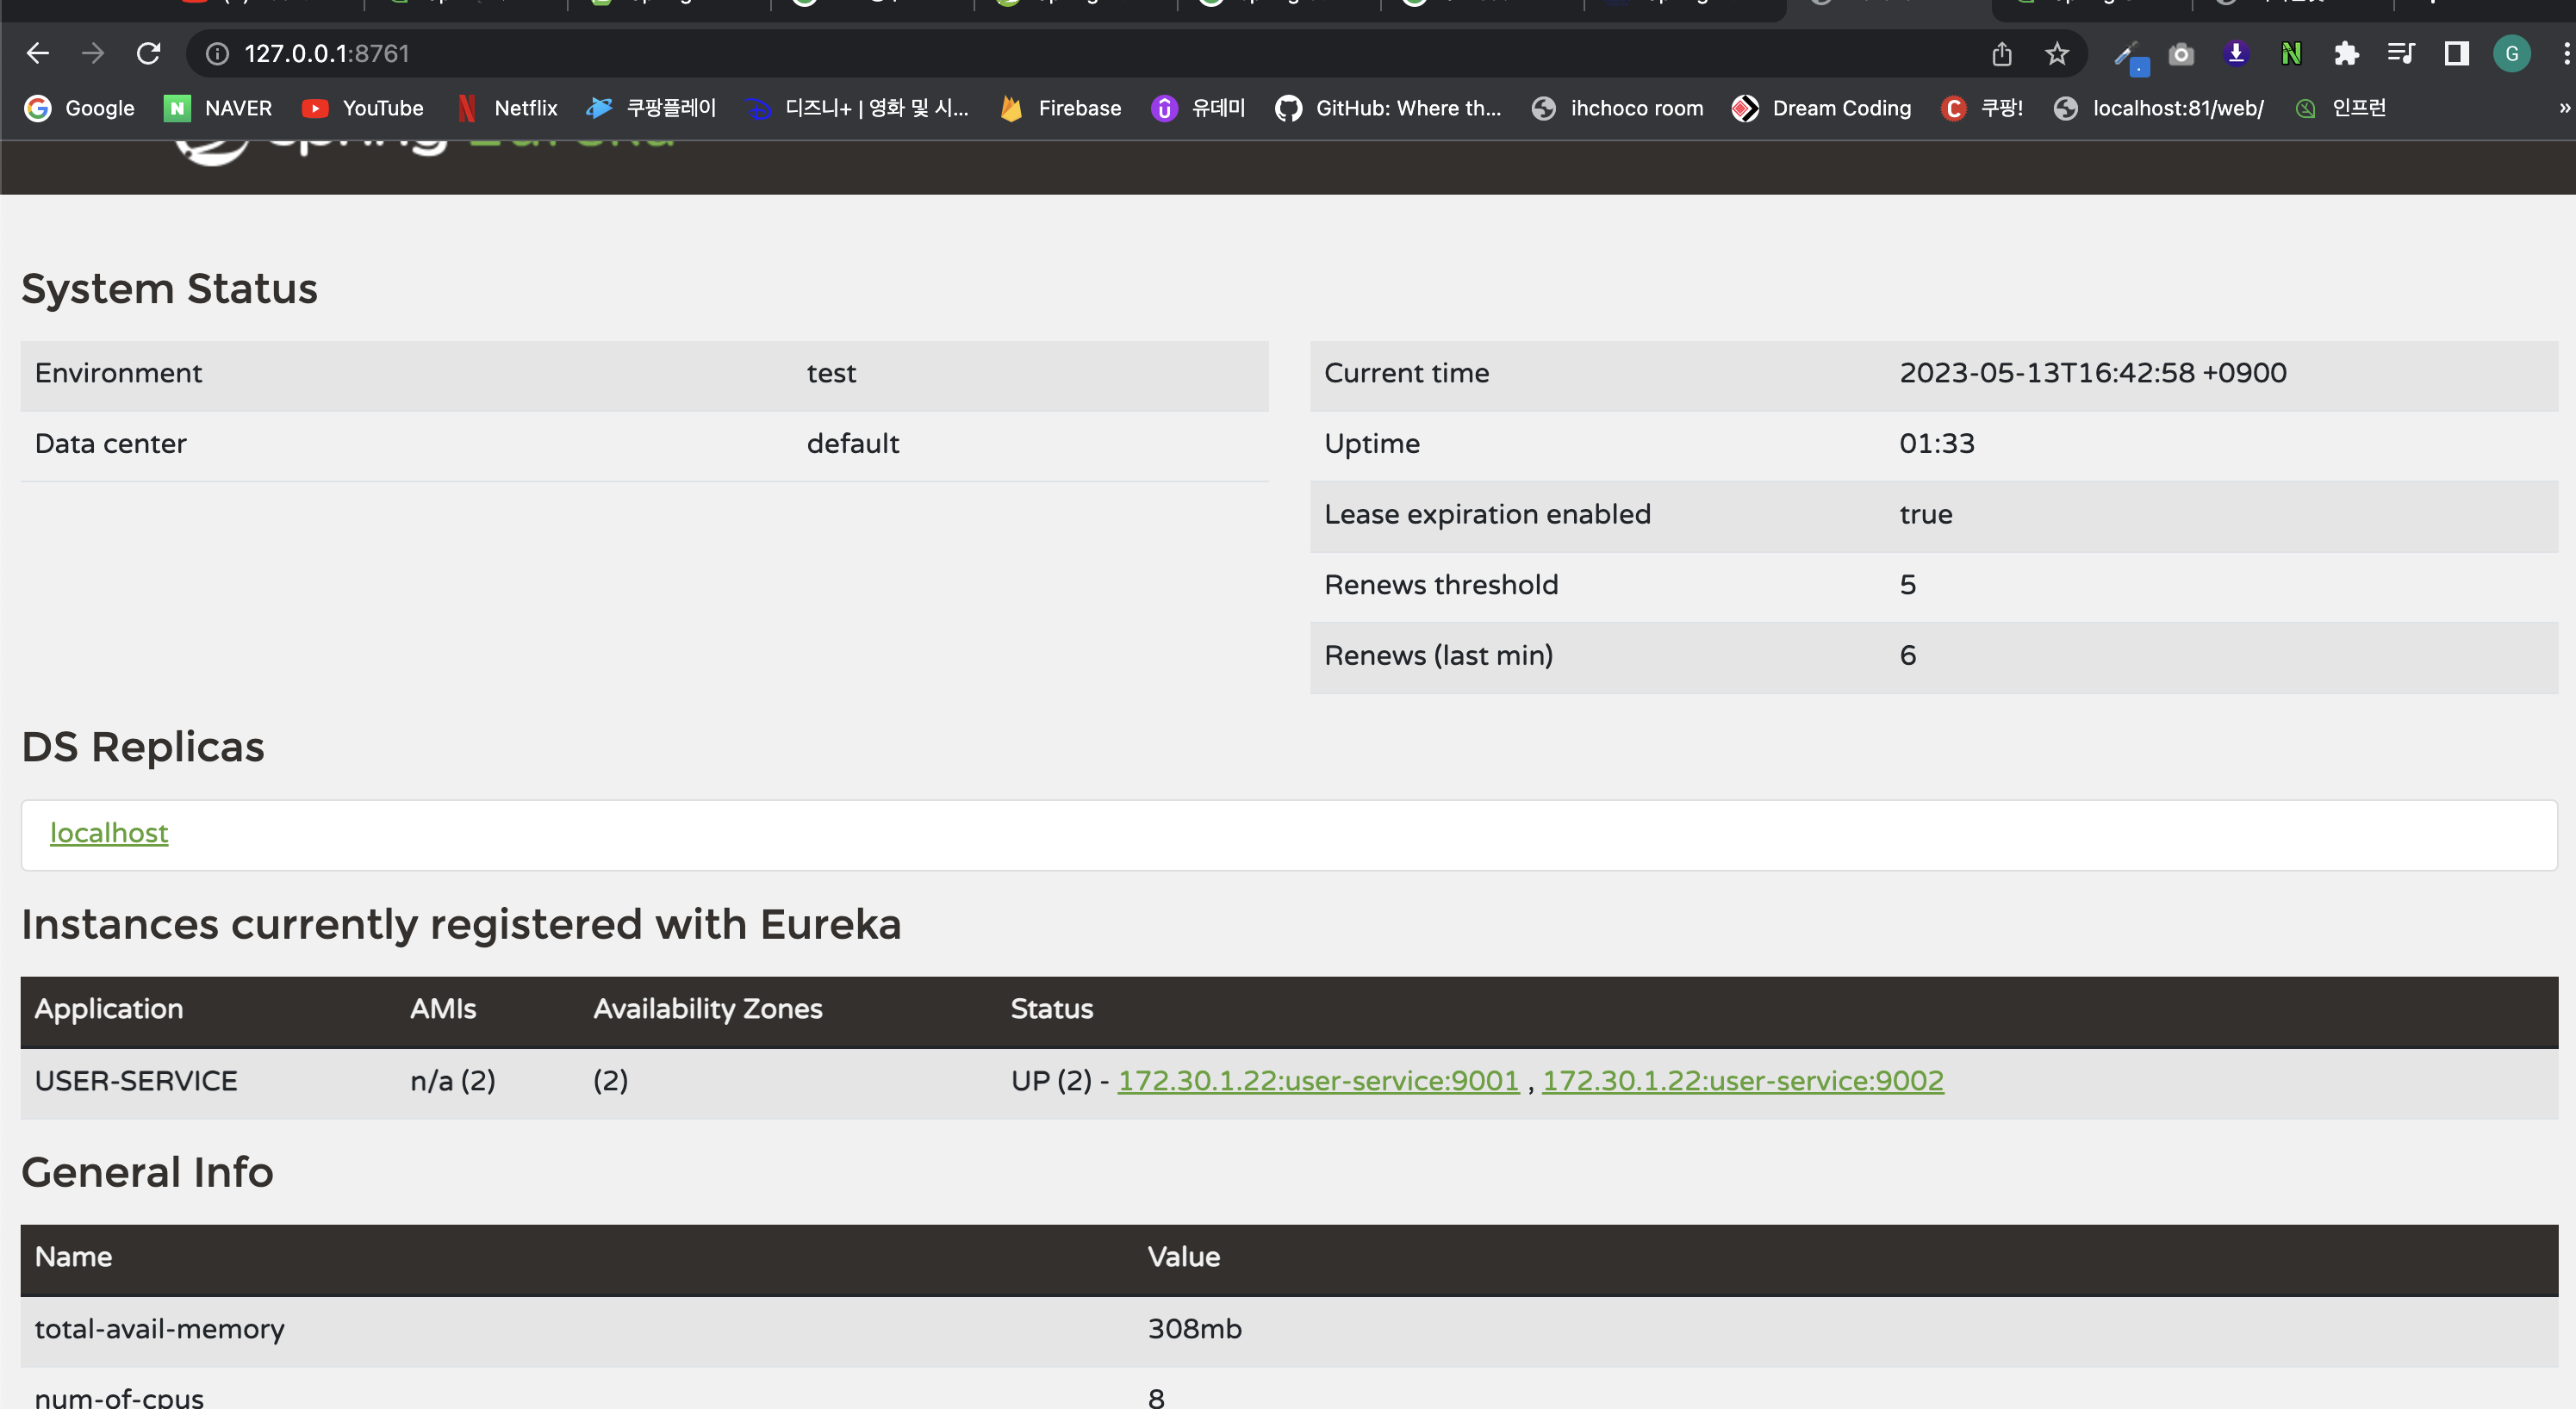Image resolution: width=2576 pixels, height=1409 pixels.
Task: Select the Renews threshold value 5
Action: coord(1908,584)
